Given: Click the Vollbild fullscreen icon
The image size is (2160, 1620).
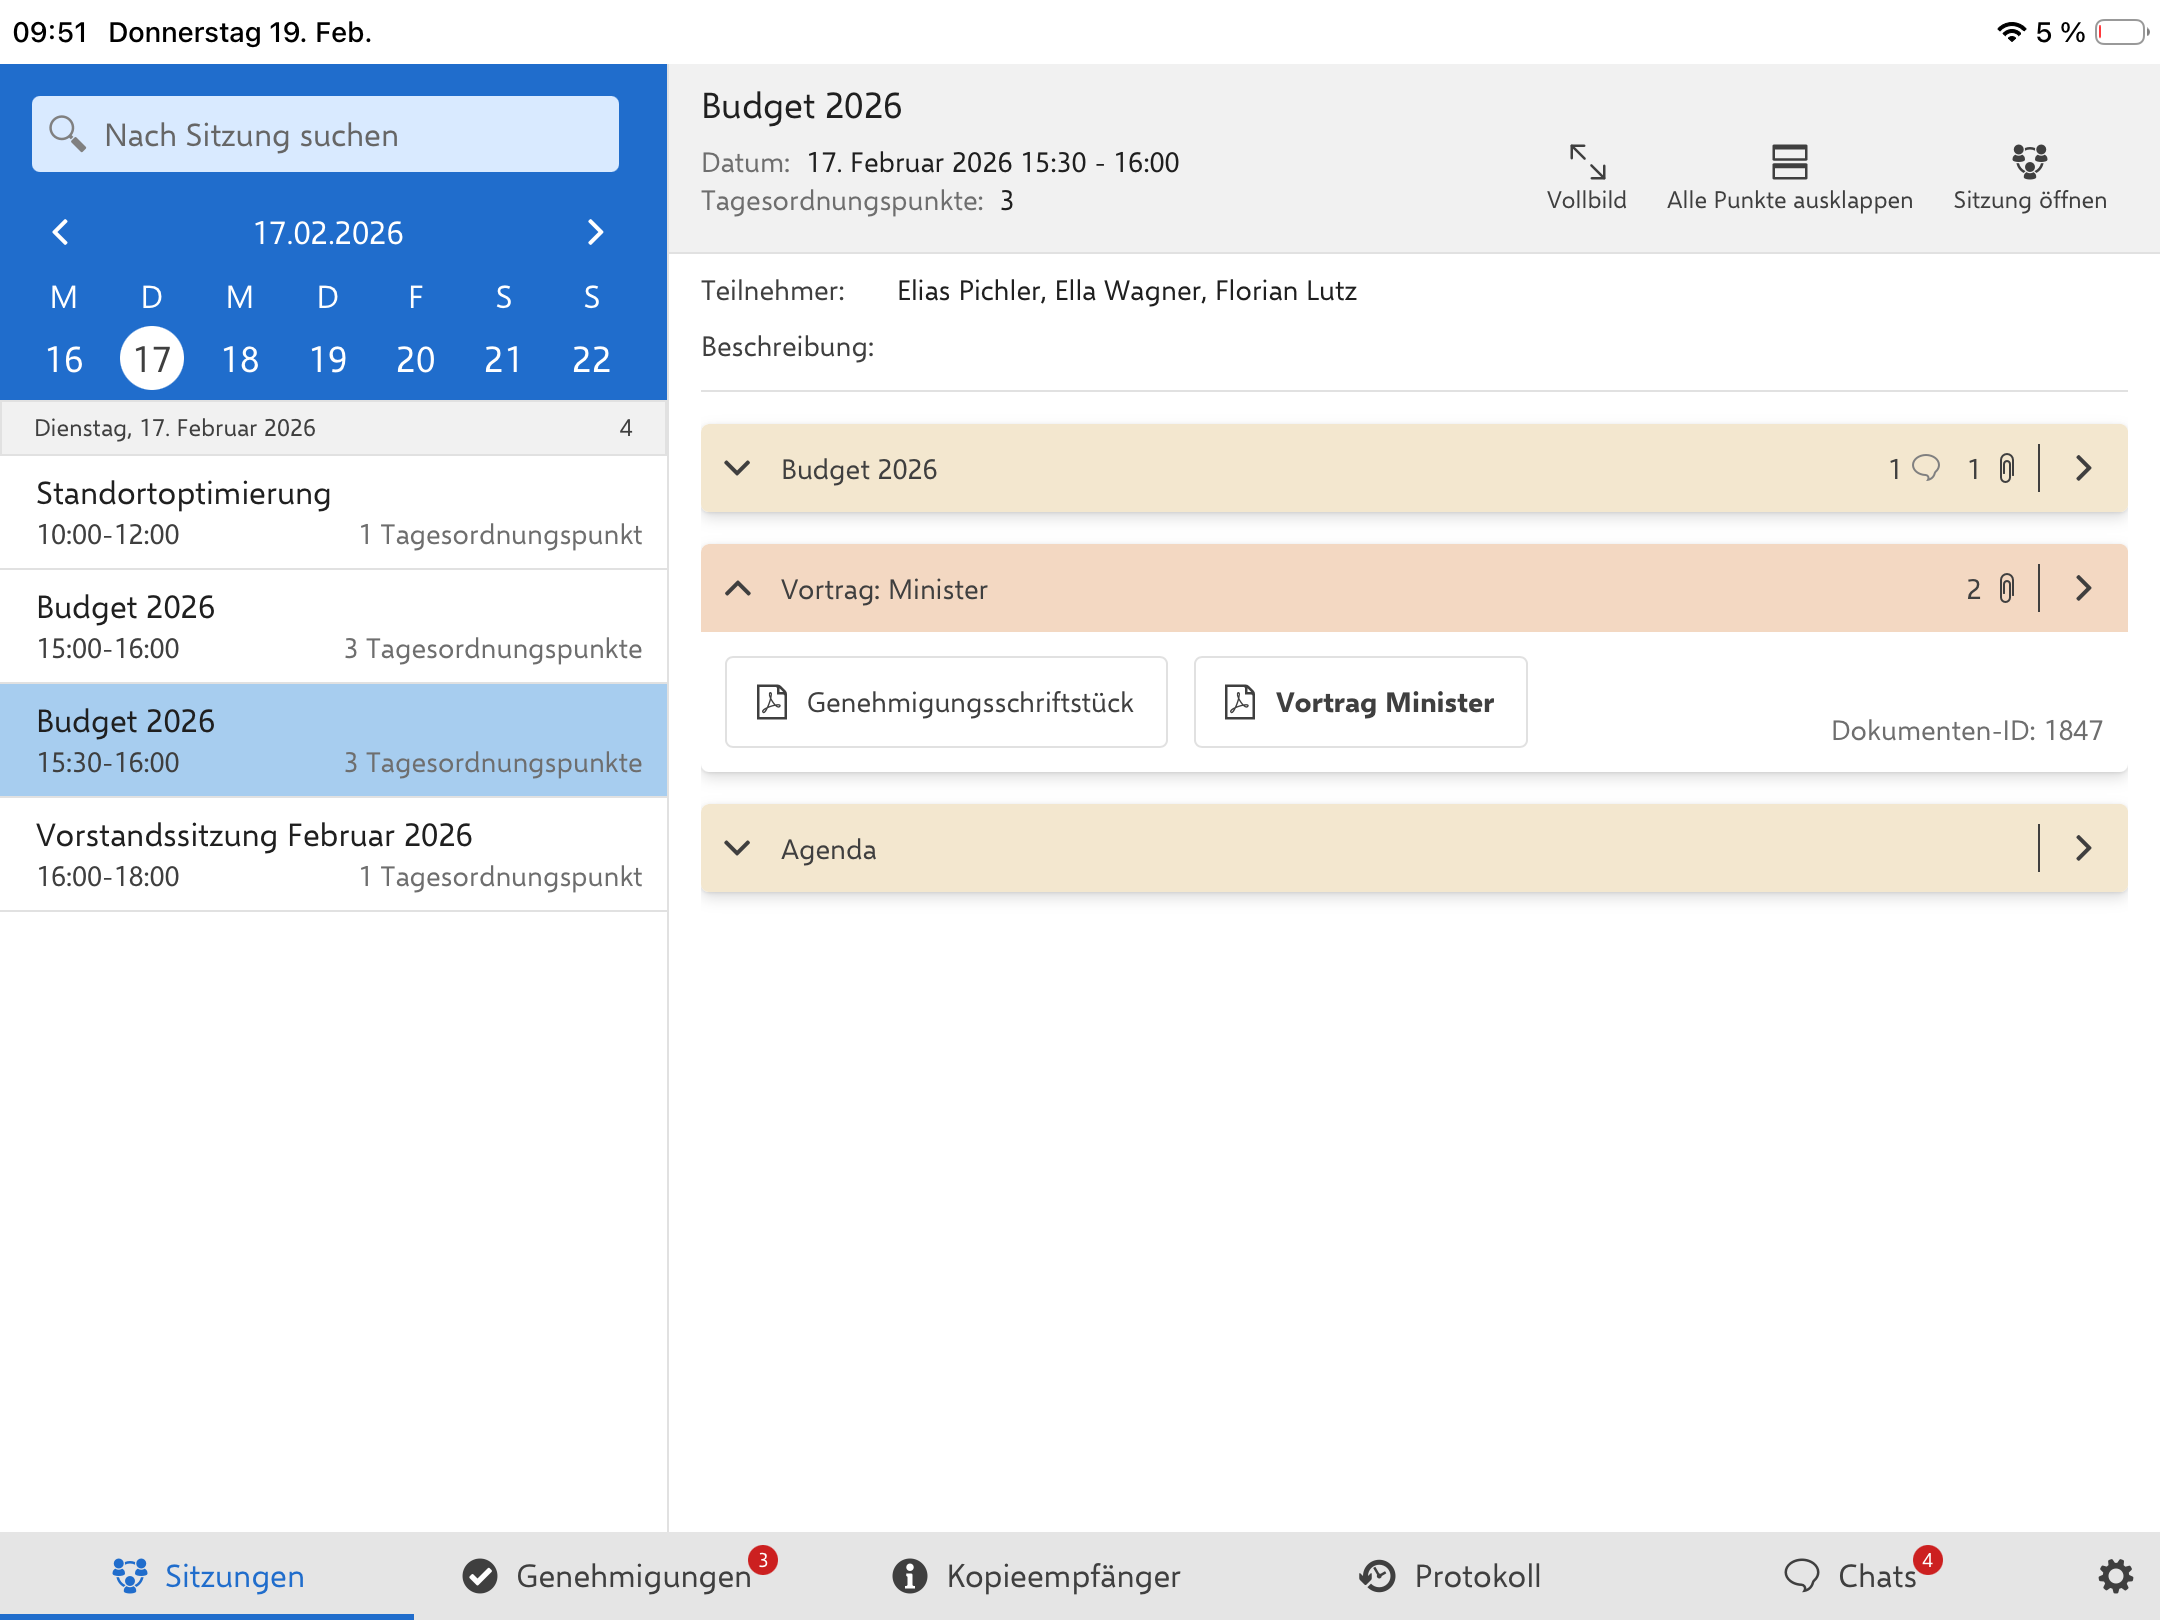Looking at the screenshot, I should click(1586, 162).
